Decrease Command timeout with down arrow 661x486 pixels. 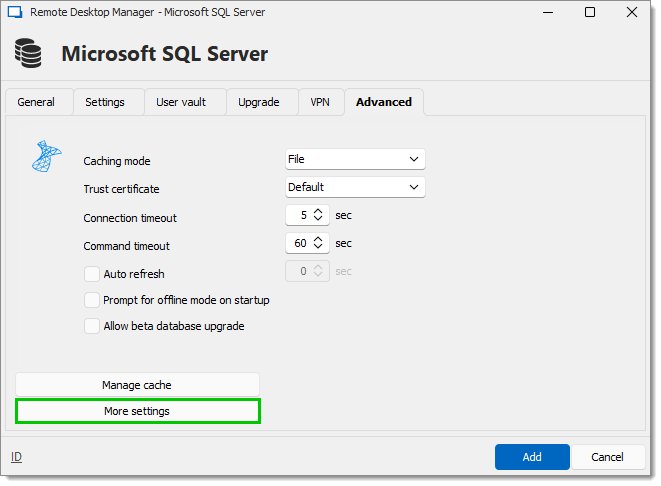pyautogui.click(x=318, y=247)
